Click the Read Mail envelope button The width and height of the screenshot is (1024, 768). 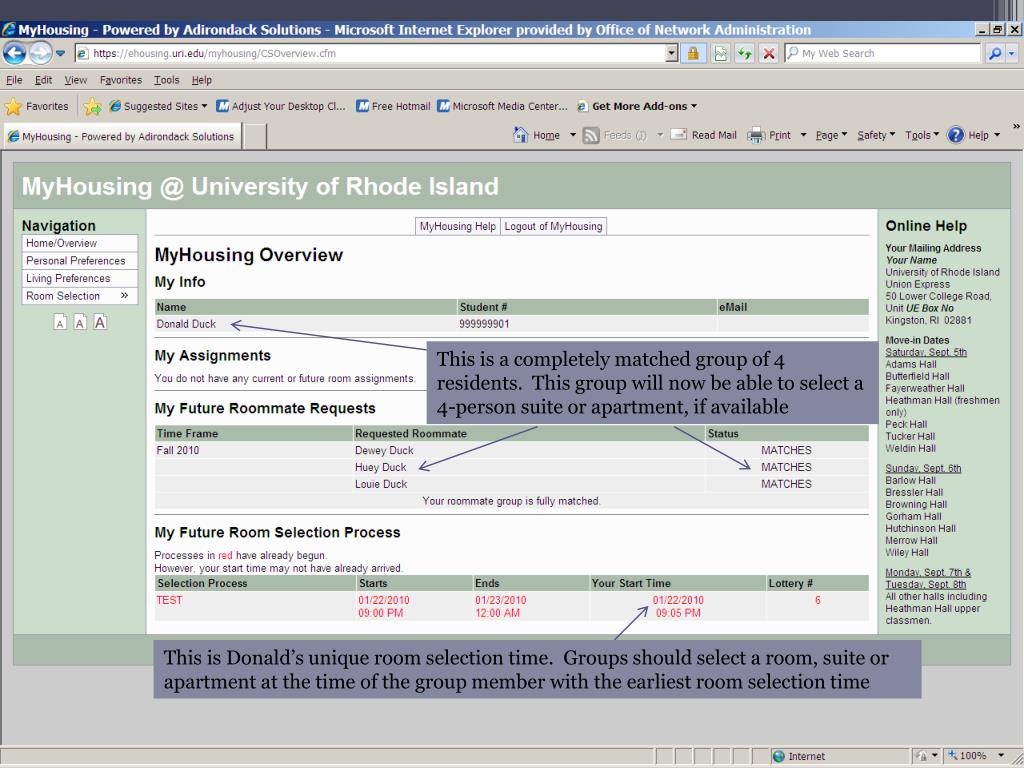[704, 135]
